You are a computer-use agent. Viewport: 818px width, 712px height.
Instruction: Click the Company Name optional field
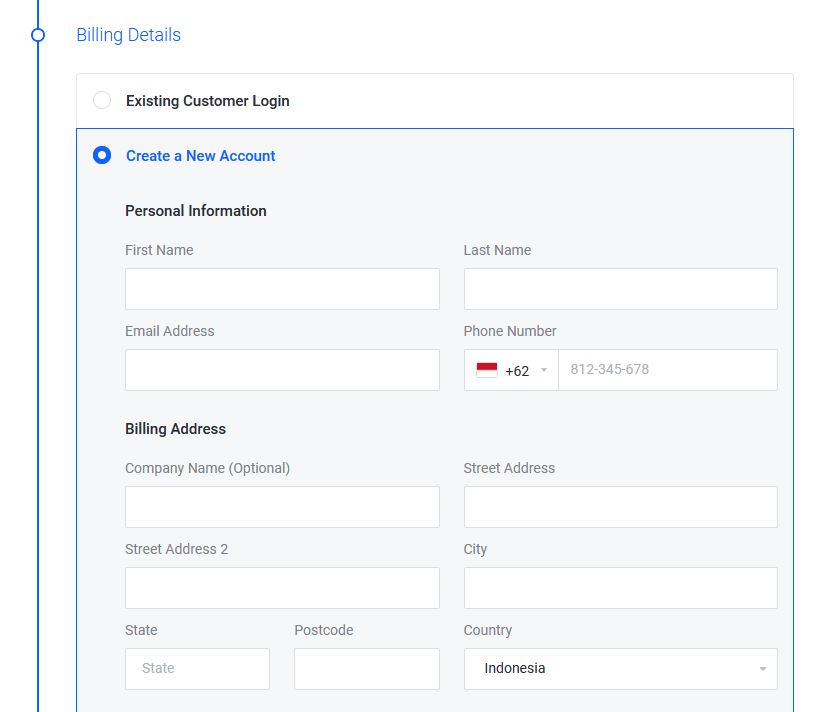click(x=282, y=506)
